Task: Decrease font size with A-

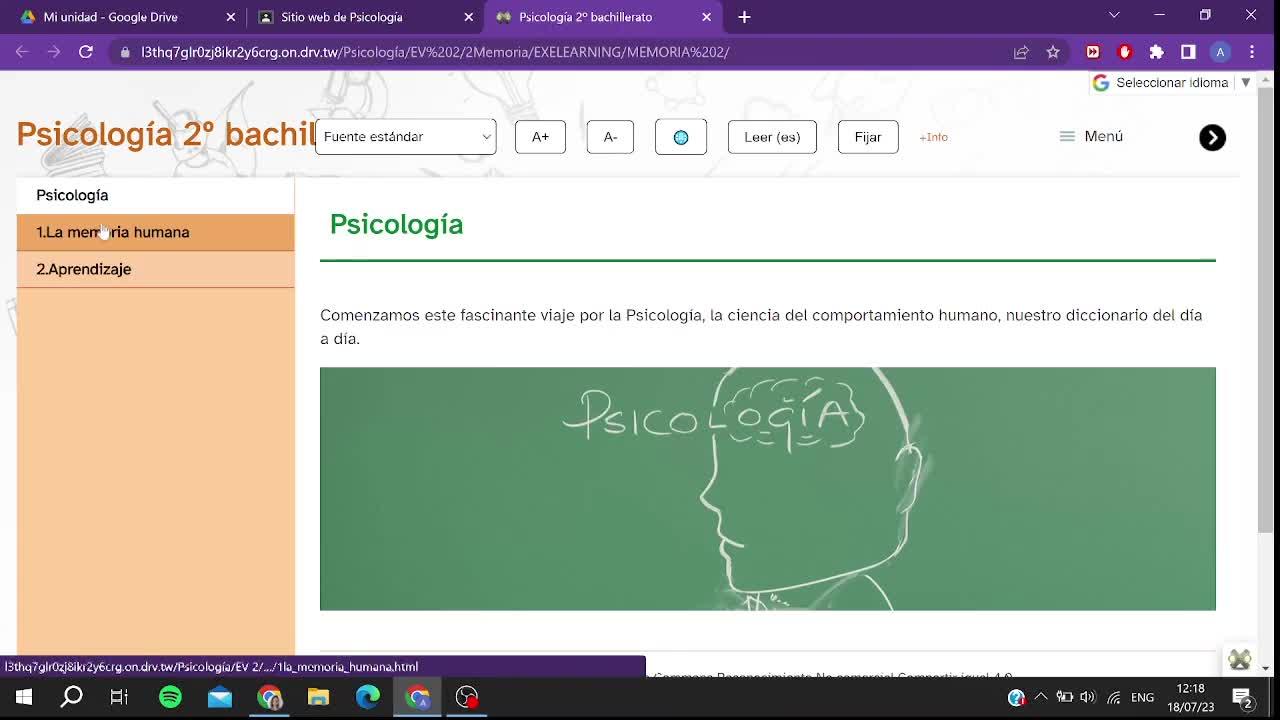Action: [x=610, y=137]
